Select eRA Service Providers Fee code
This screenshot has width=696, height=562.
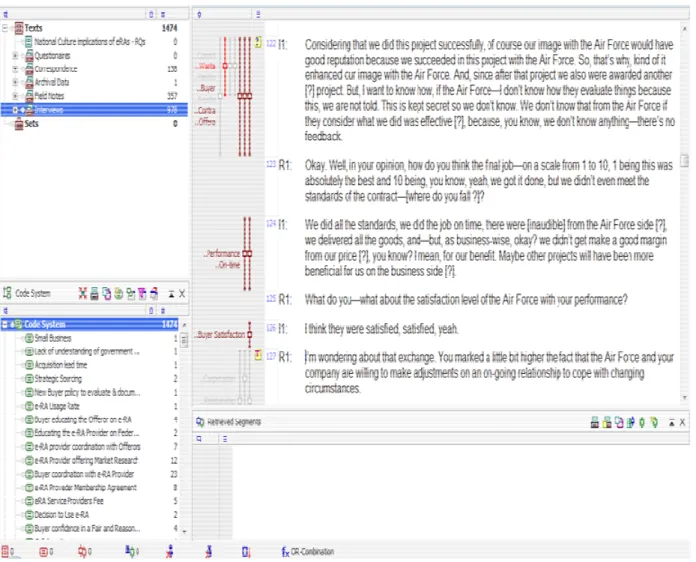[69, 501]
